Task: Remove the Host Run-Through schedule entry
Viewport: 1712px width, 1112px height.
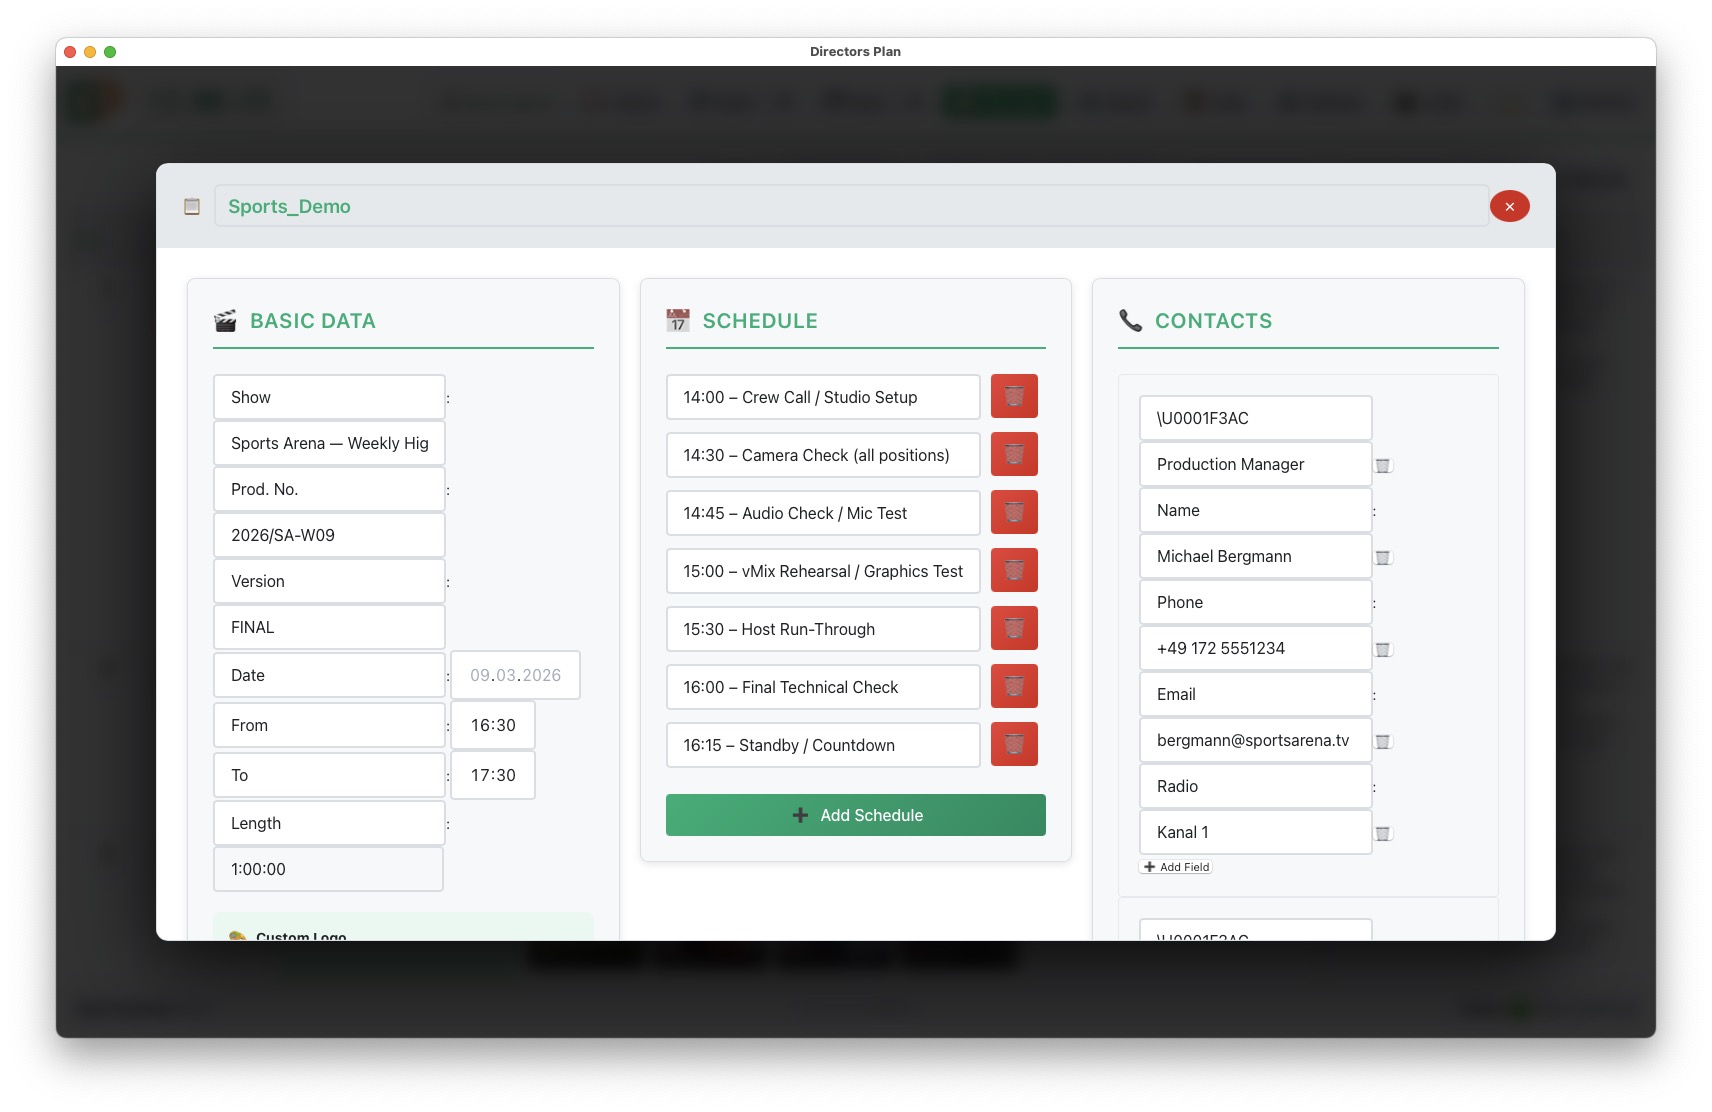Action: [1014, 628]
